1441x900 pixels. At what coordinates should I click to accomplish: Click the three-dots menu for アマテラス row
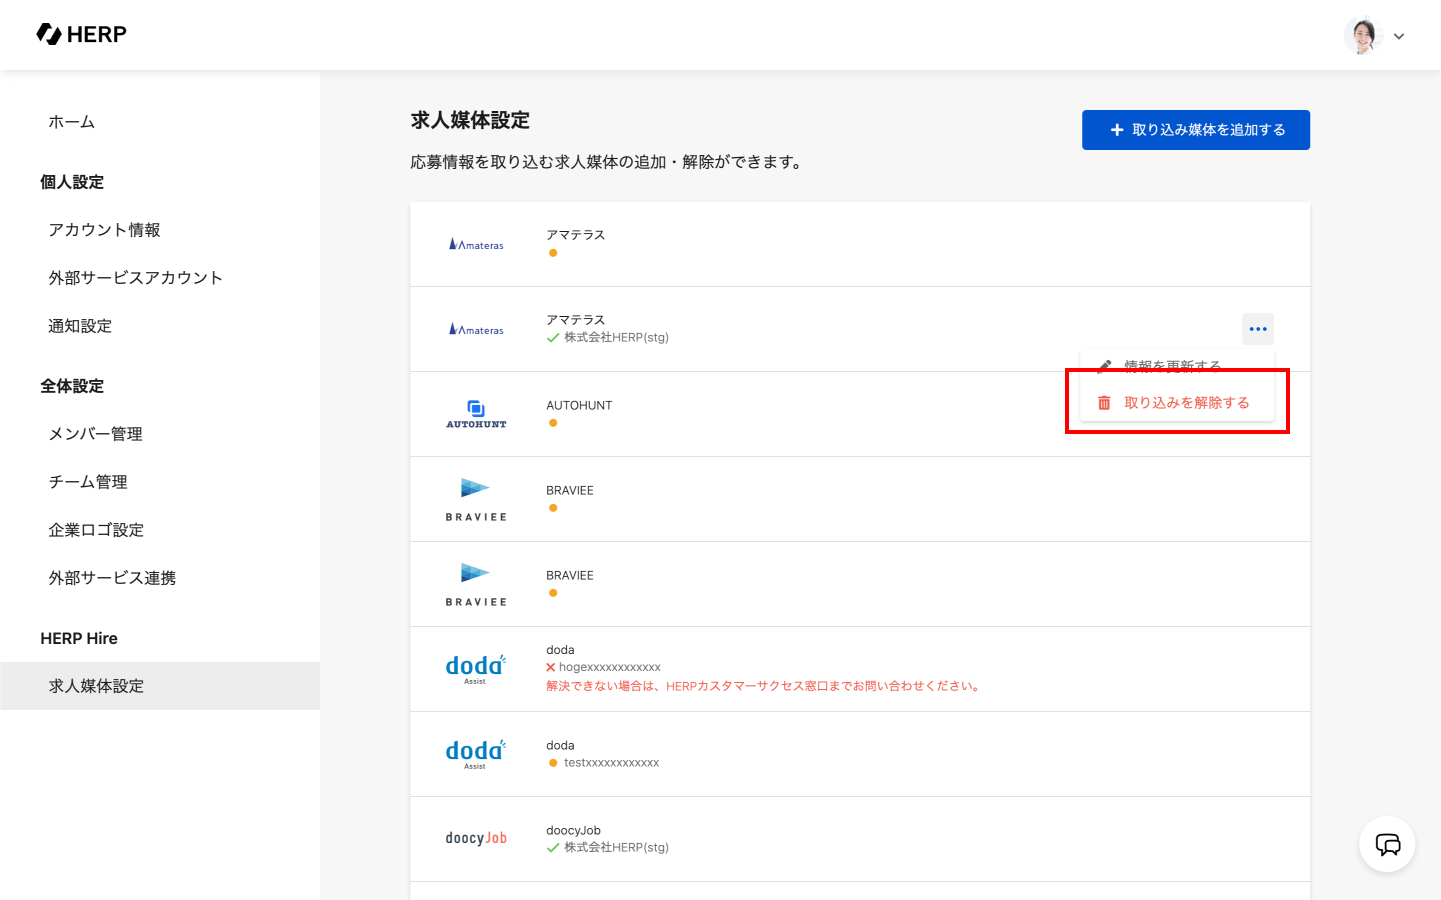[x=1258, y=329]
